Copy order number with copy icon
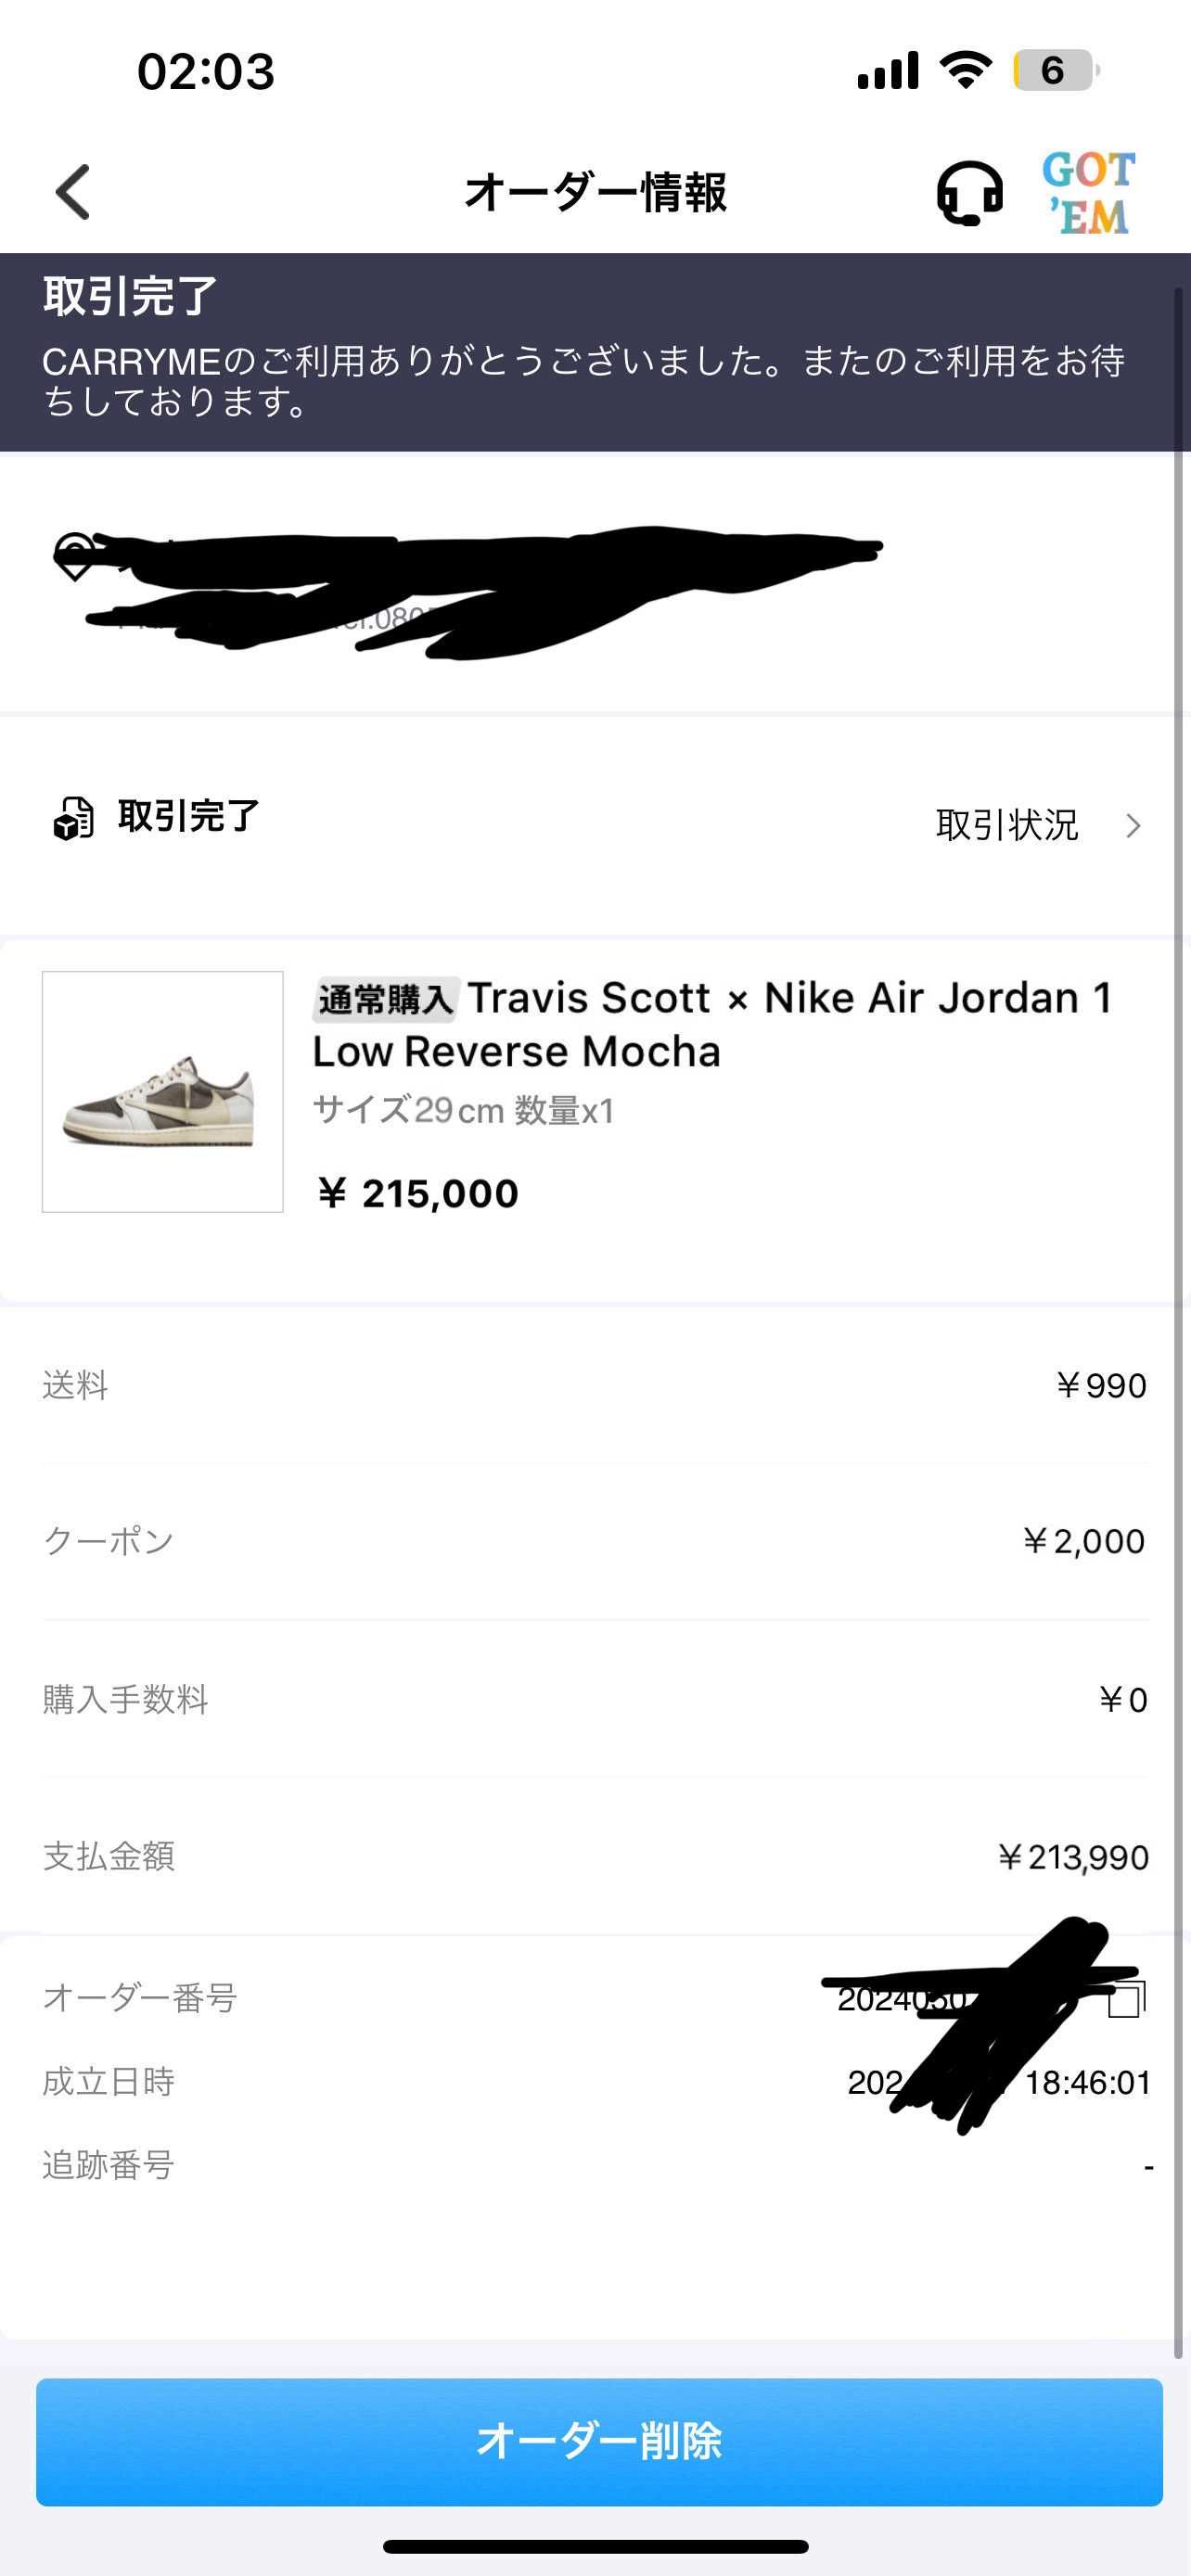 (x=1127, y=1998)
